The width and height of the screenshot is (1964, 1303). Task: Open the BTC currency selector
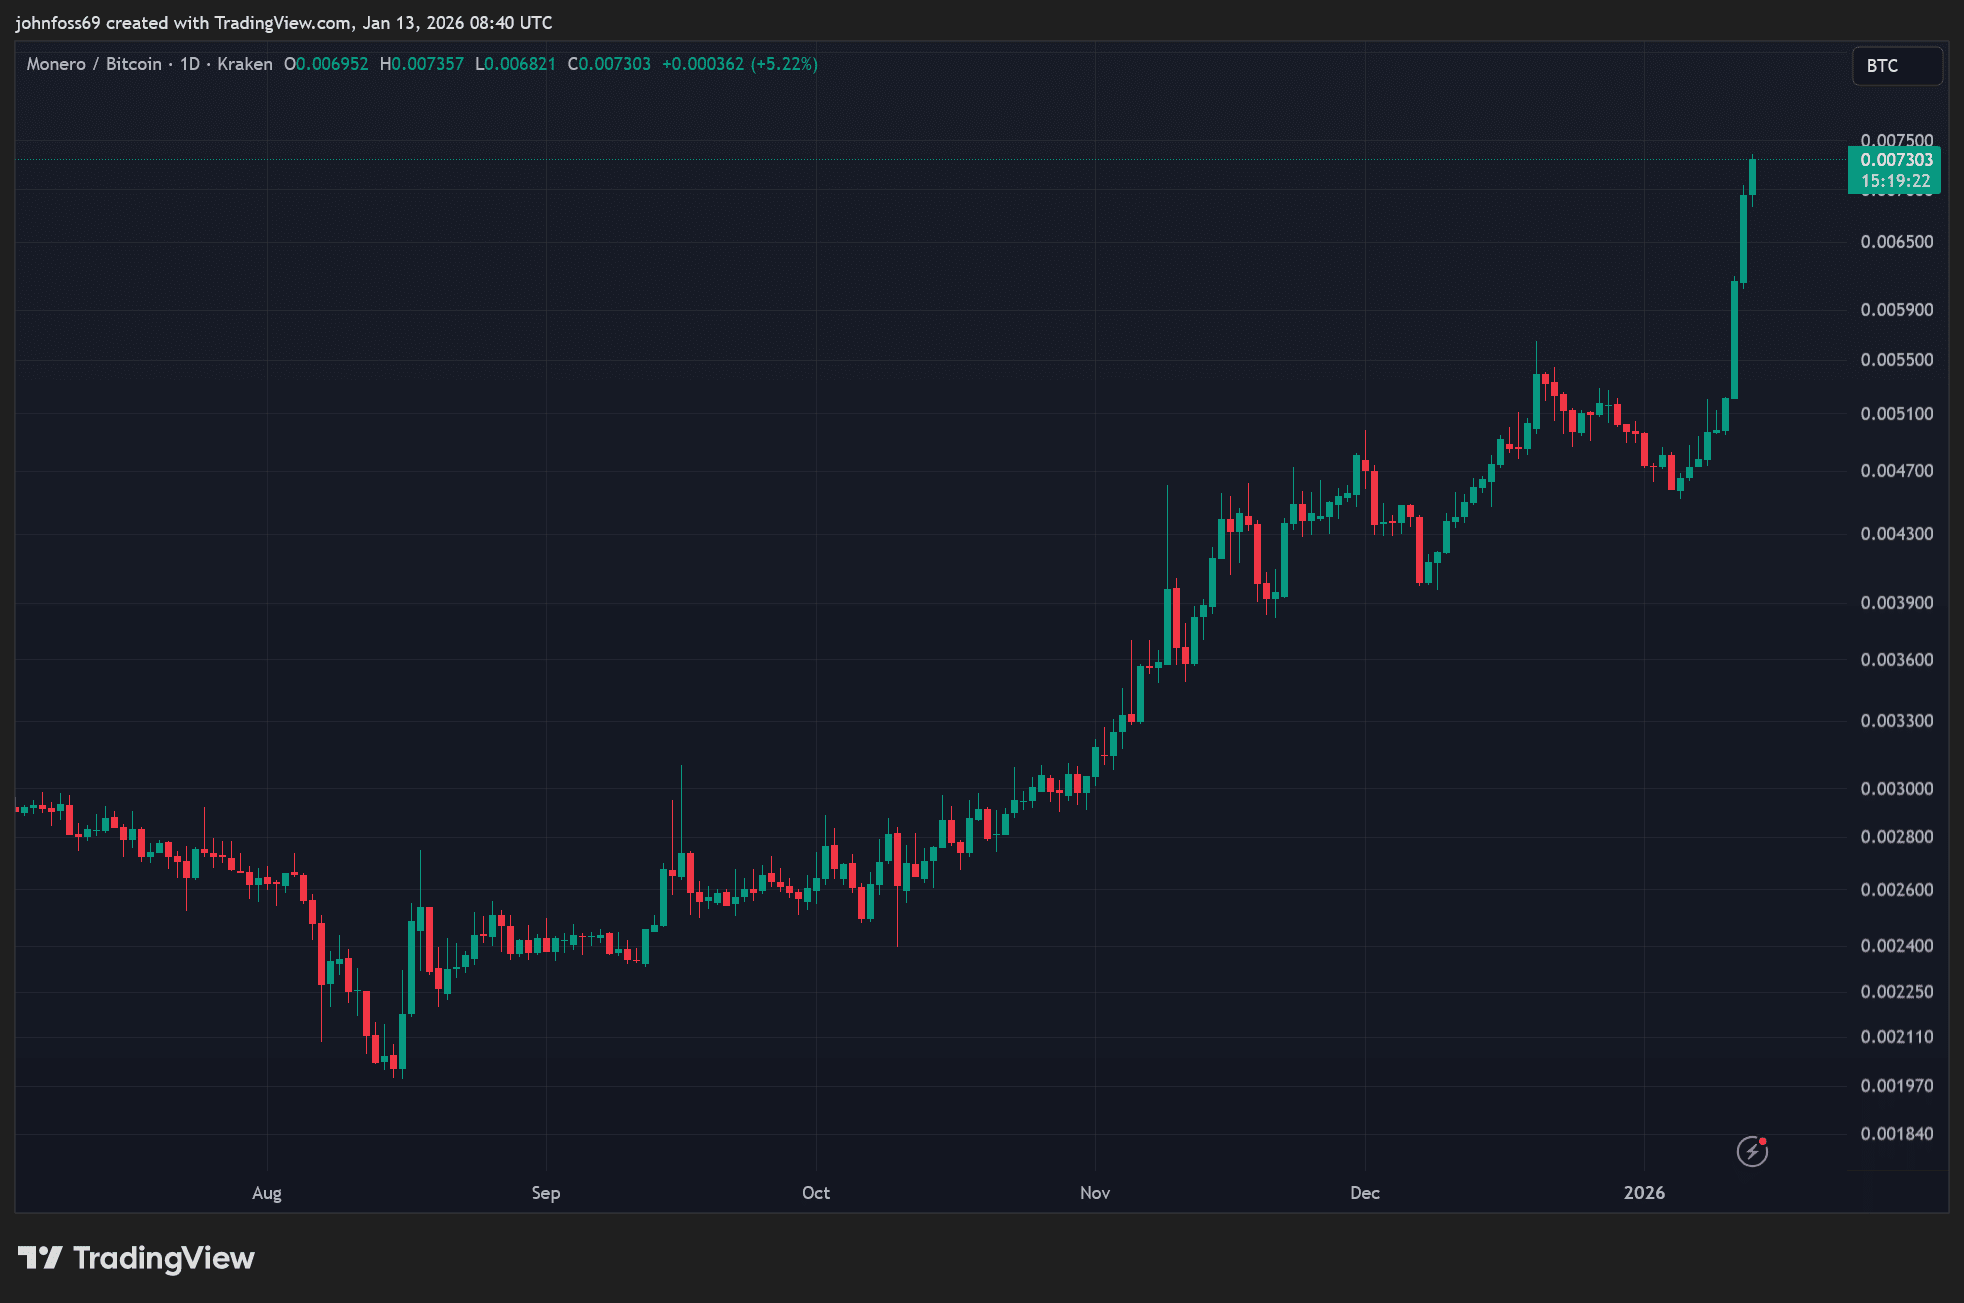tap(1896, 66)
